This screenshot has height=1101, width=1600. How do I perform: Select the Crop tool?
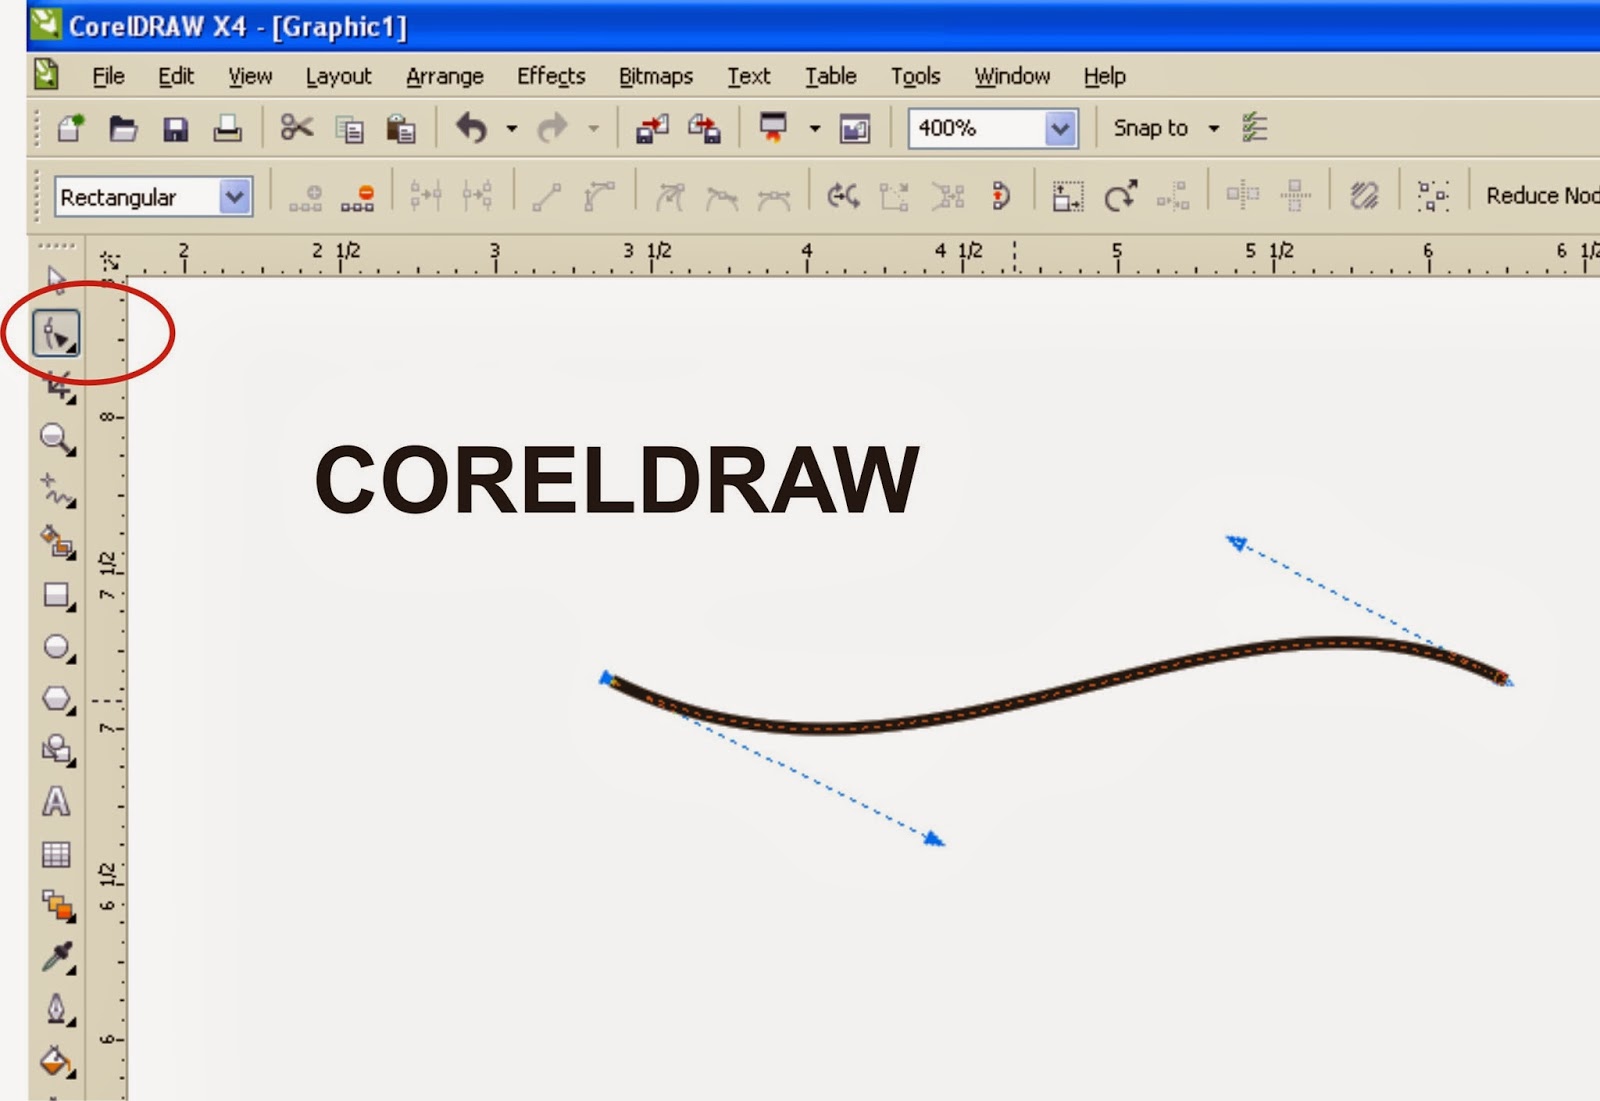(x=57, y=386)
